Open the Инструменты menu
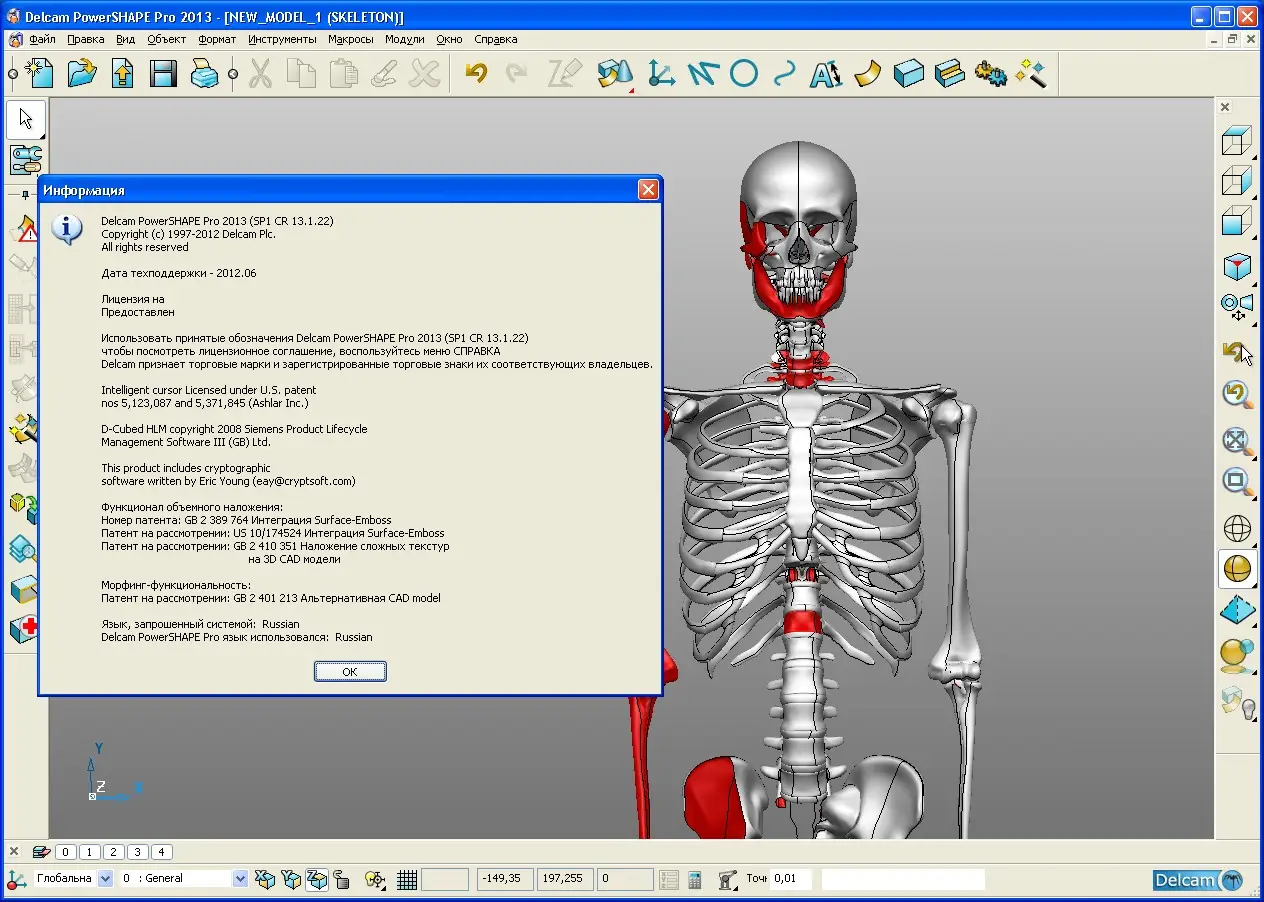 (x=282, y=39)
